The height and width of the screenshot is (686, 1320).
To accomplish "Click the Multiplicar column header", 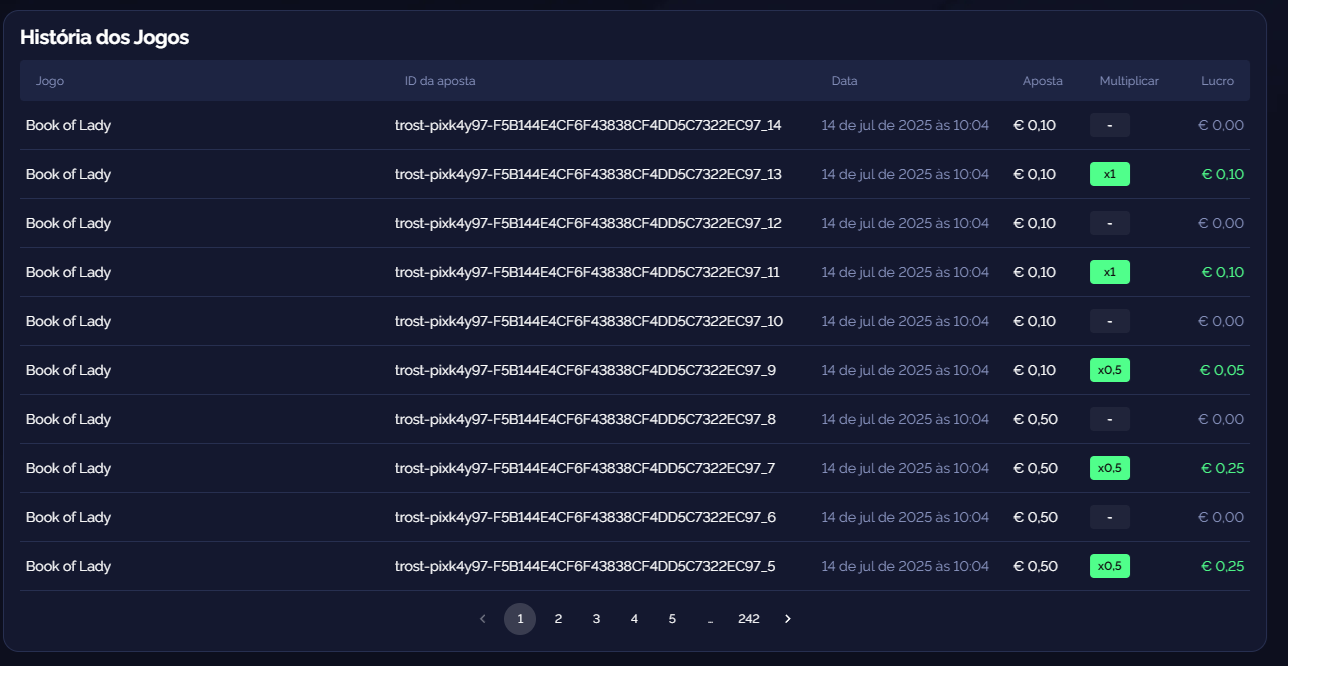I will pyautogui.click(x=1129, y=81).
